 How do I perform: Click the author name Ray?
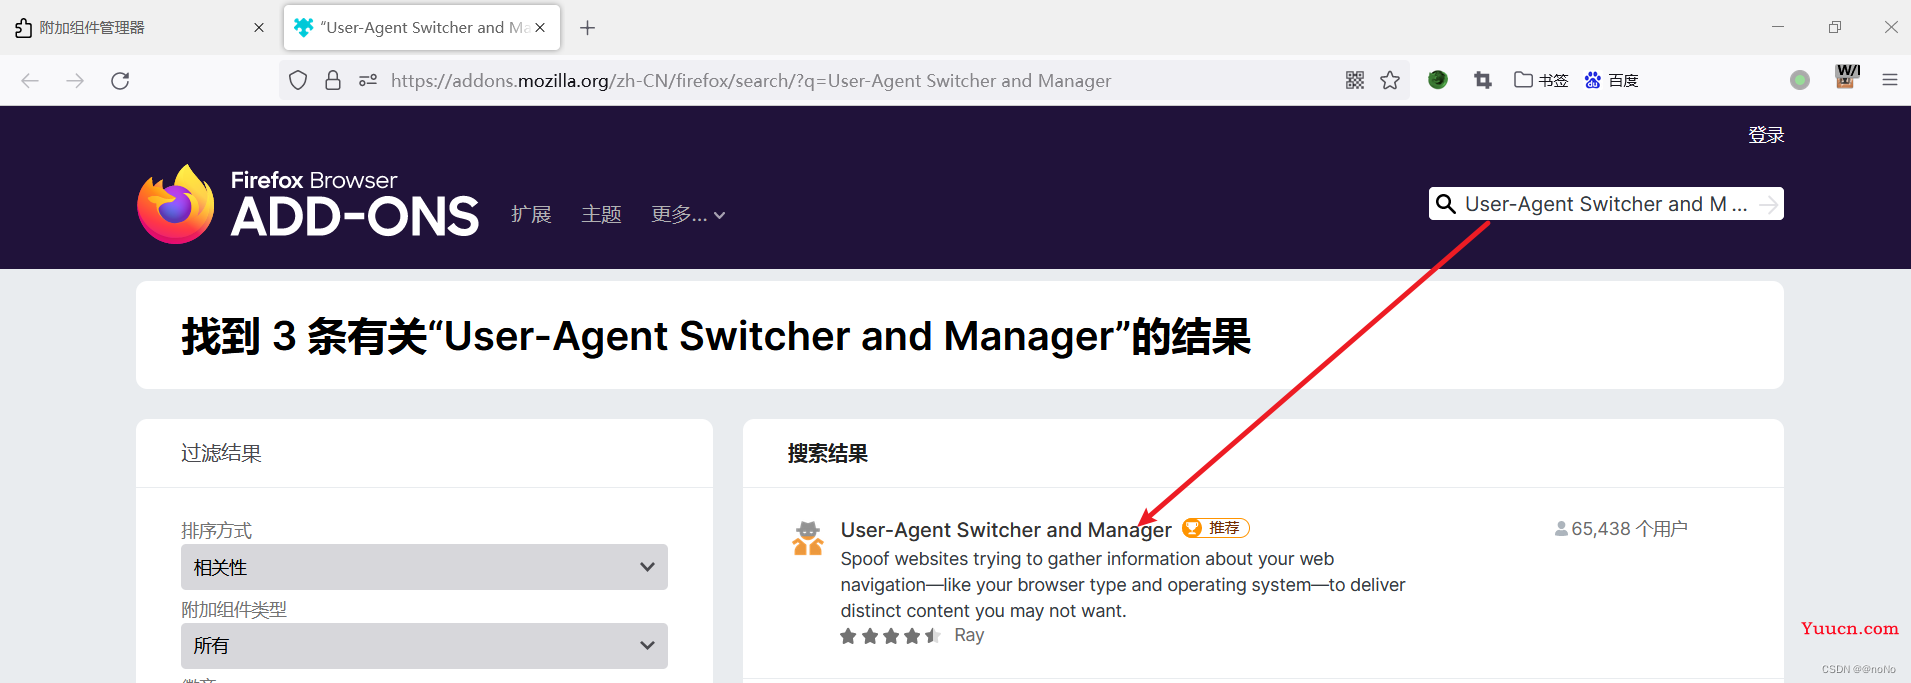click(969, 635)
